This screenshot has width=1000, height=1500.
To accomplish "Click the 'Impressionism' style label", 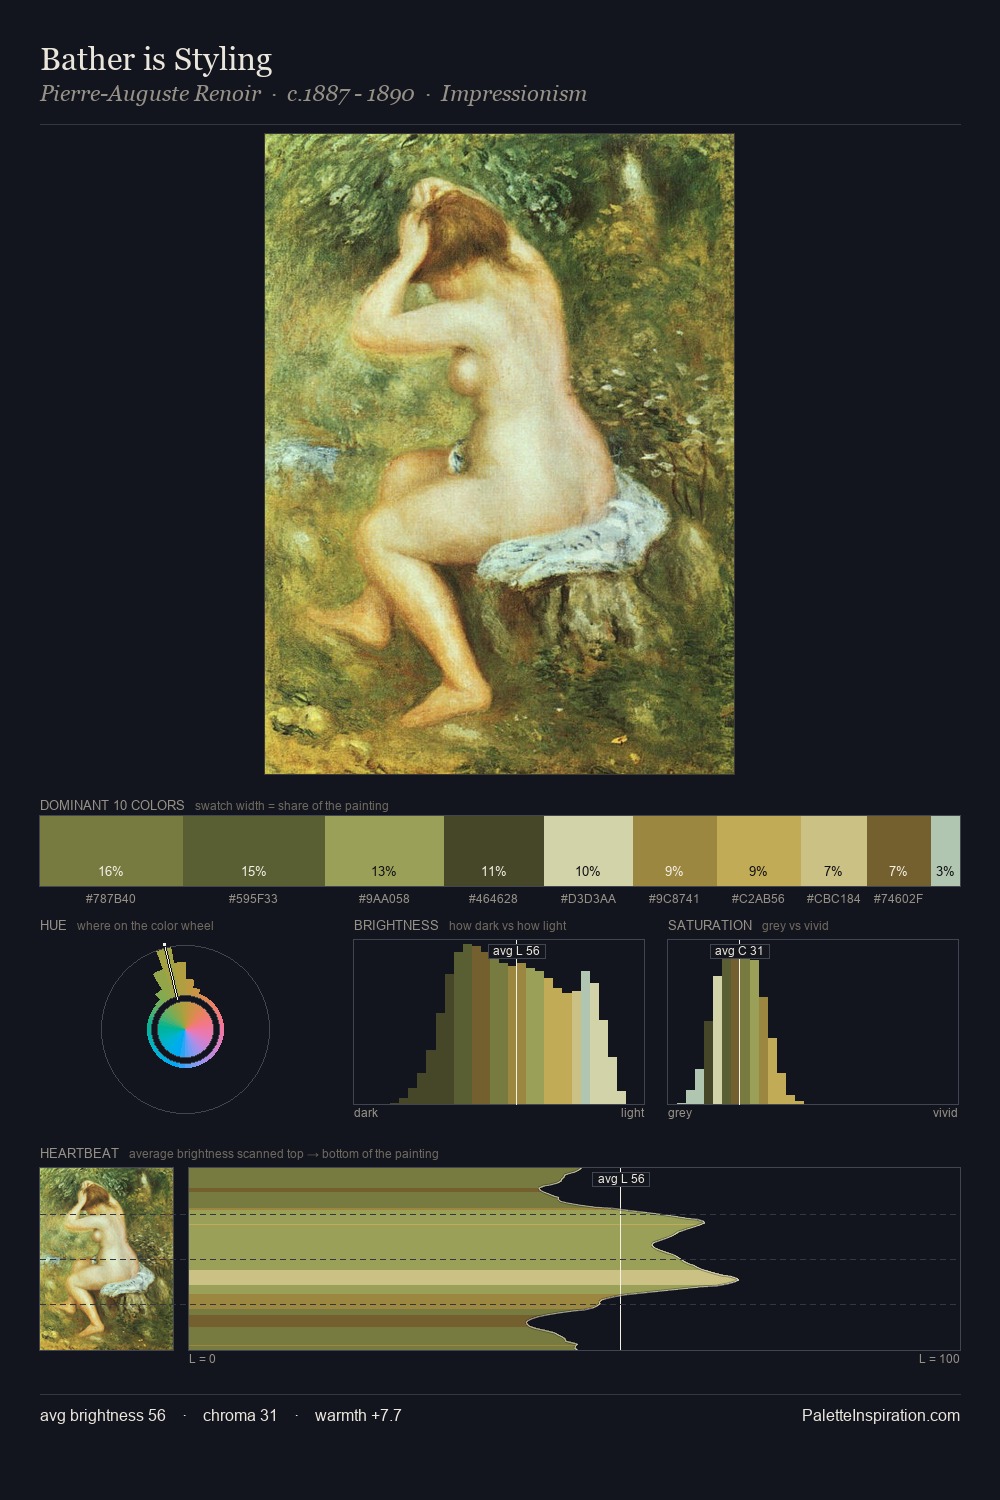I will pyautogui.click(x=514, y=94).
